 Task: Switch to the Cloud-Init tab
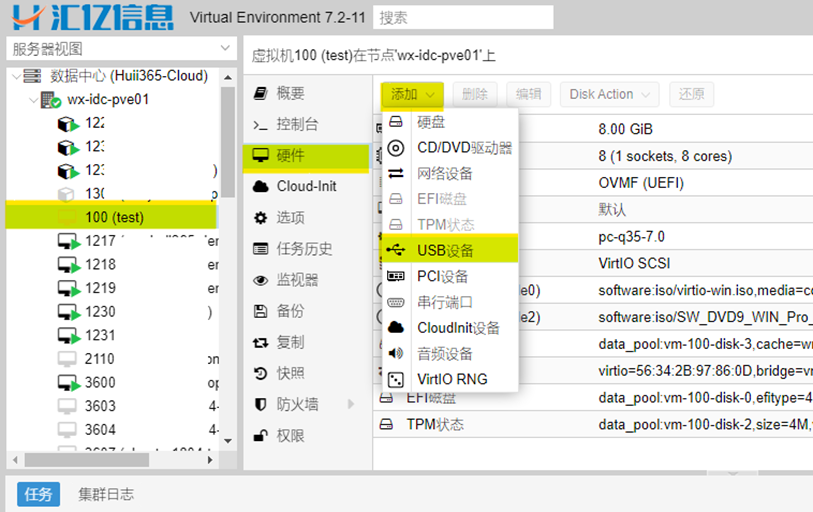click(x=306, y=186)
